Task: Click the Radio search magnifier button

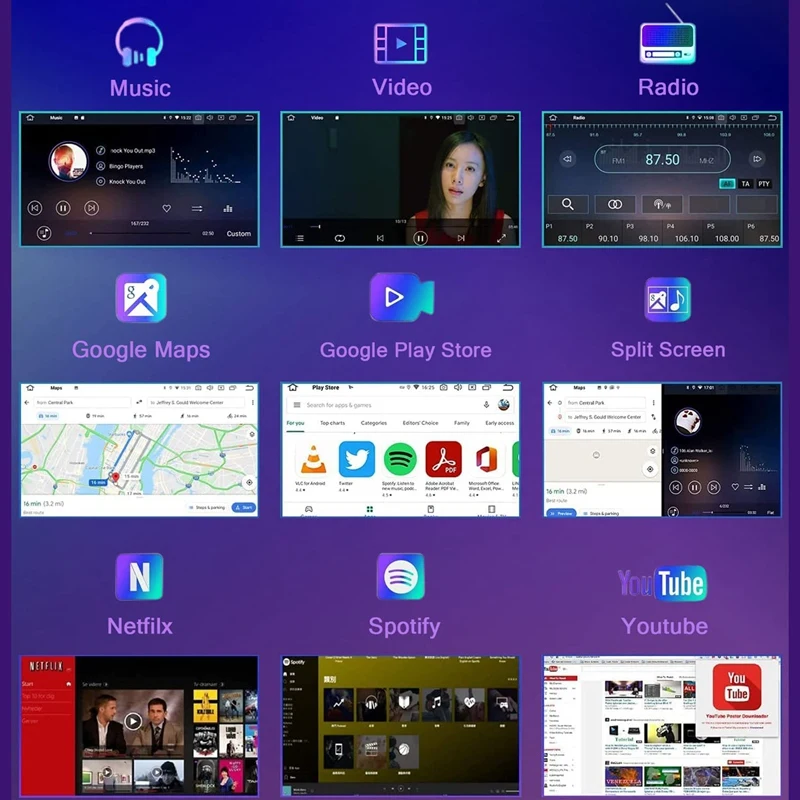Action: (x=568, y=204)
